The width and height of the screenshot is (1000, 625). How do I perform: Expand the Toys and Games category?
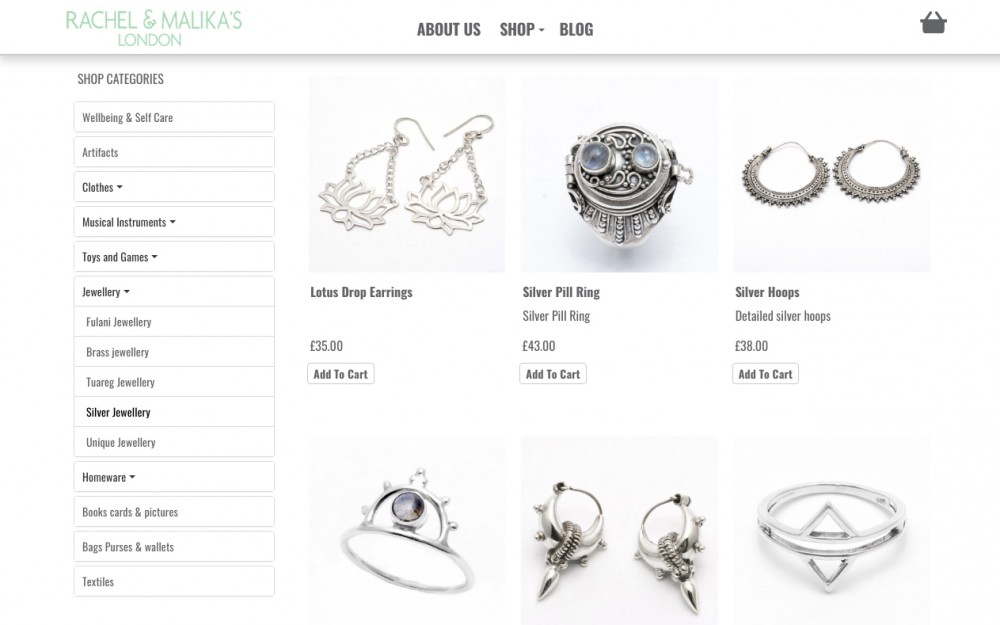174,257
